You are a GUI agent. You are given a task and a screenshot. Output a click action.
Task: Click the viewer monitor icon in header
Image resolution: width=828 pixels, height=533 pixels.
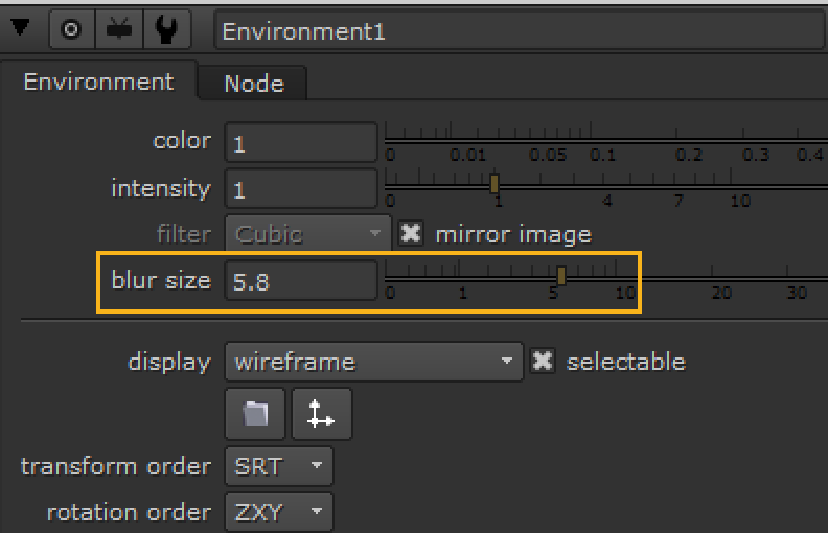click(120, 30)
